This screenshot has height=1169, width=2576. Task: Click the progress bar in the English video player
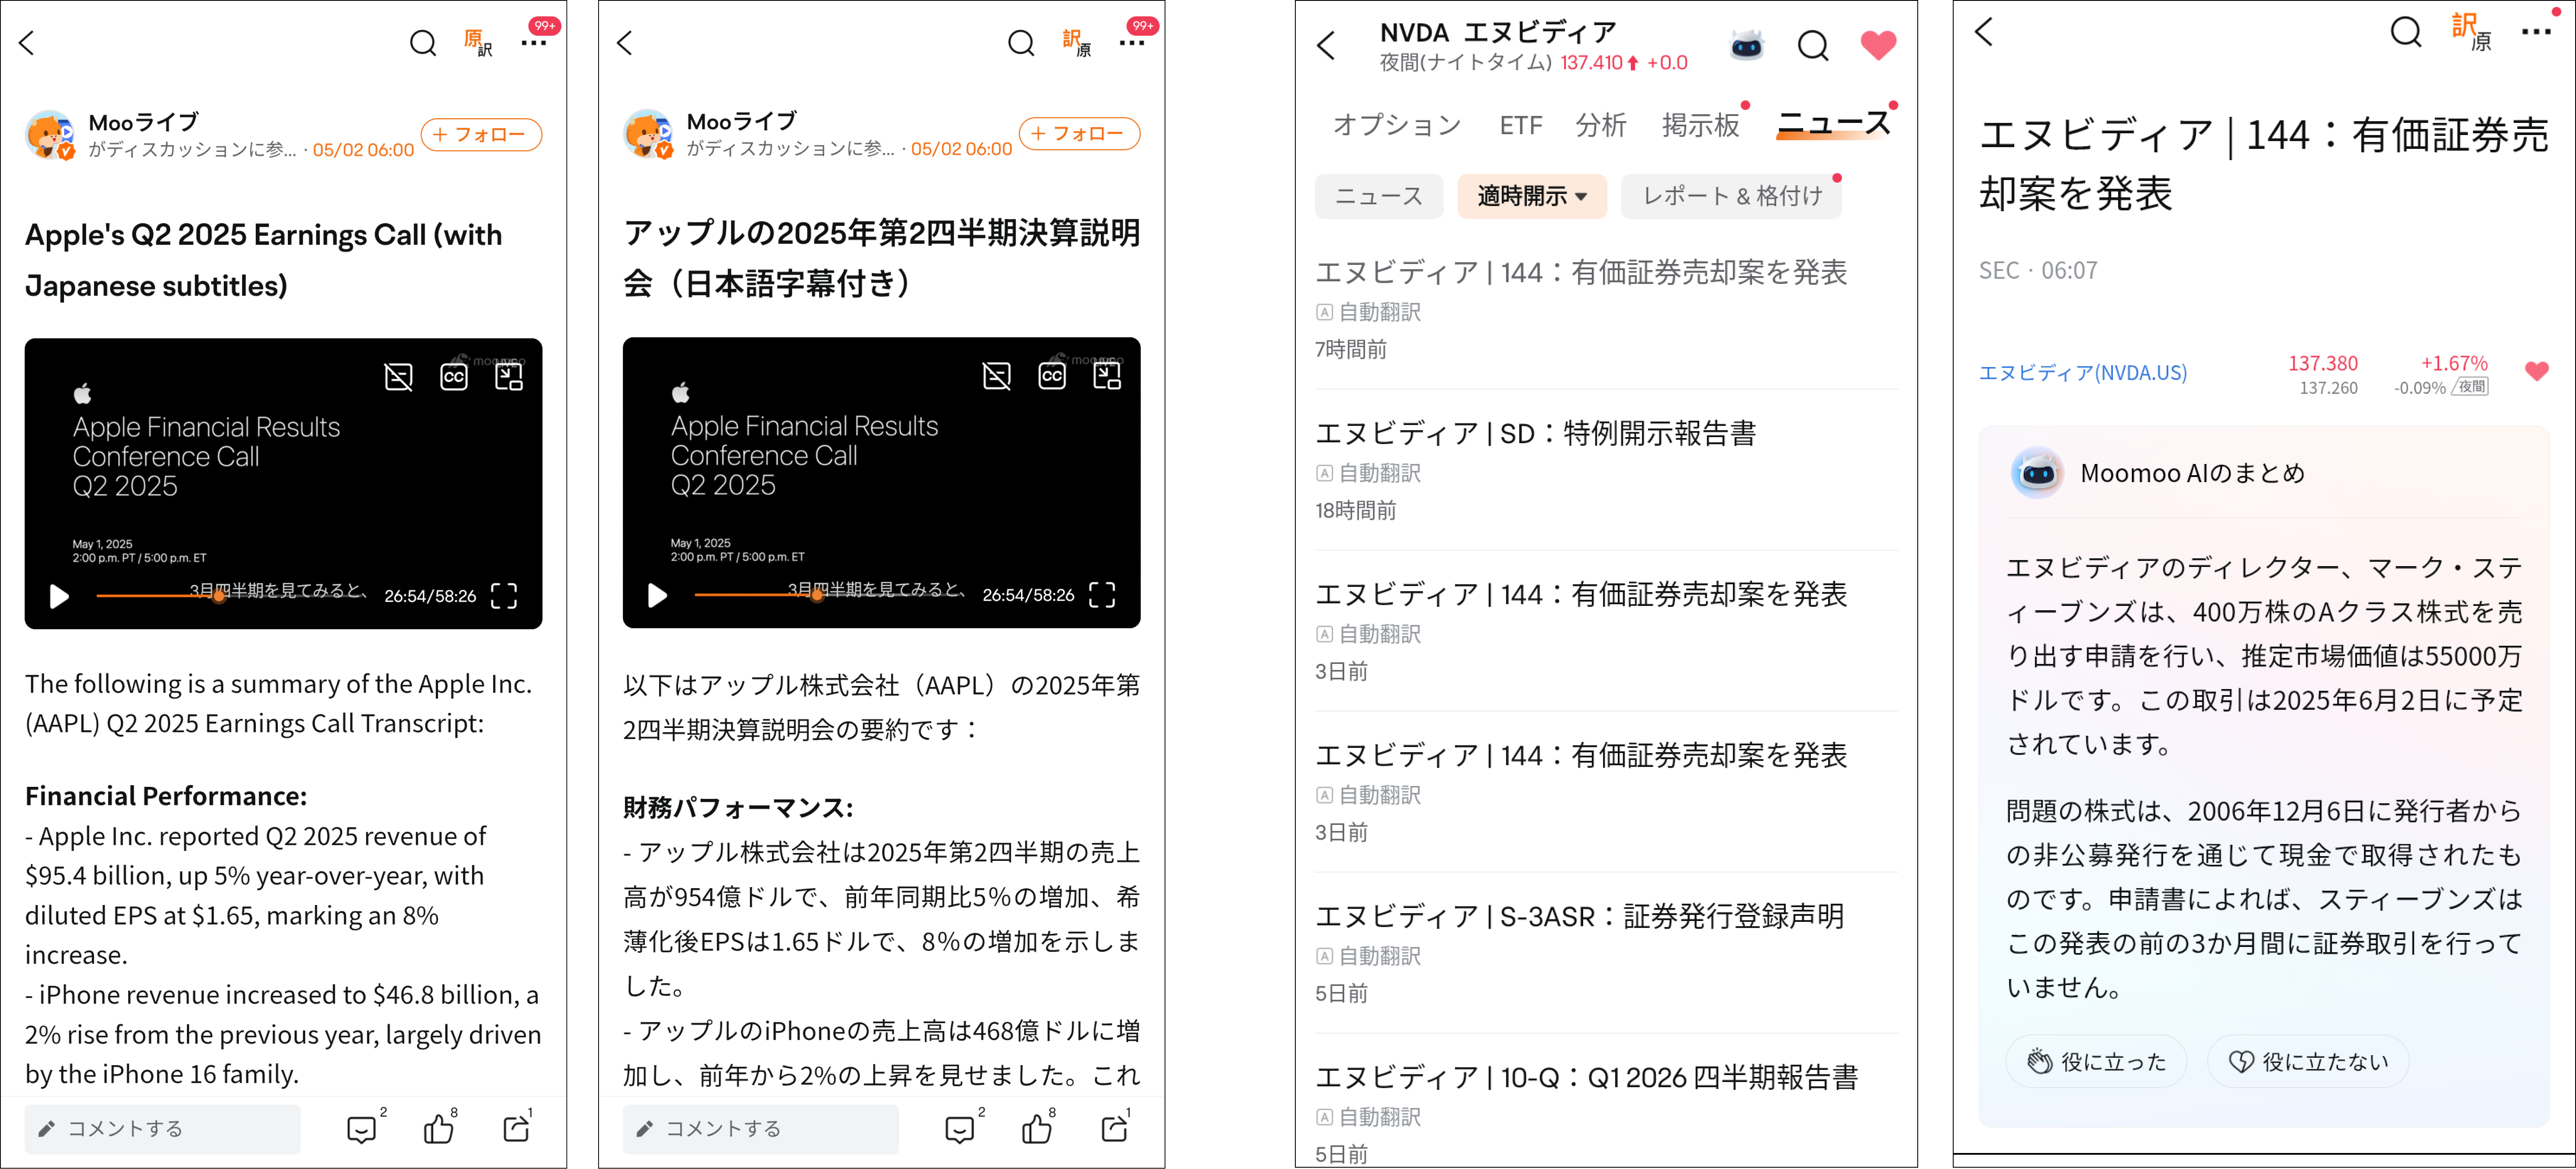232,596
